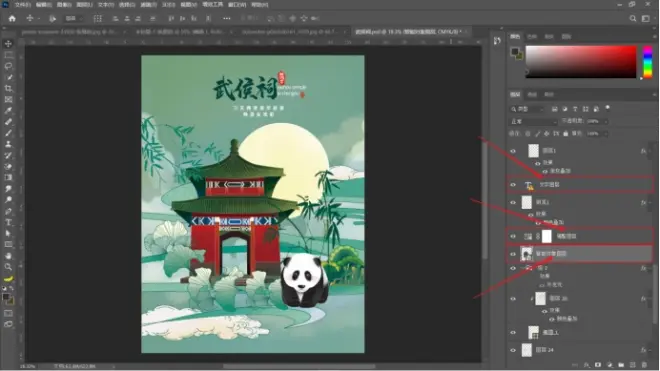Image resolution: width=660 pixels, height=371 pixels.
Task: Select the Hand tool
Action: click(8, 256)
